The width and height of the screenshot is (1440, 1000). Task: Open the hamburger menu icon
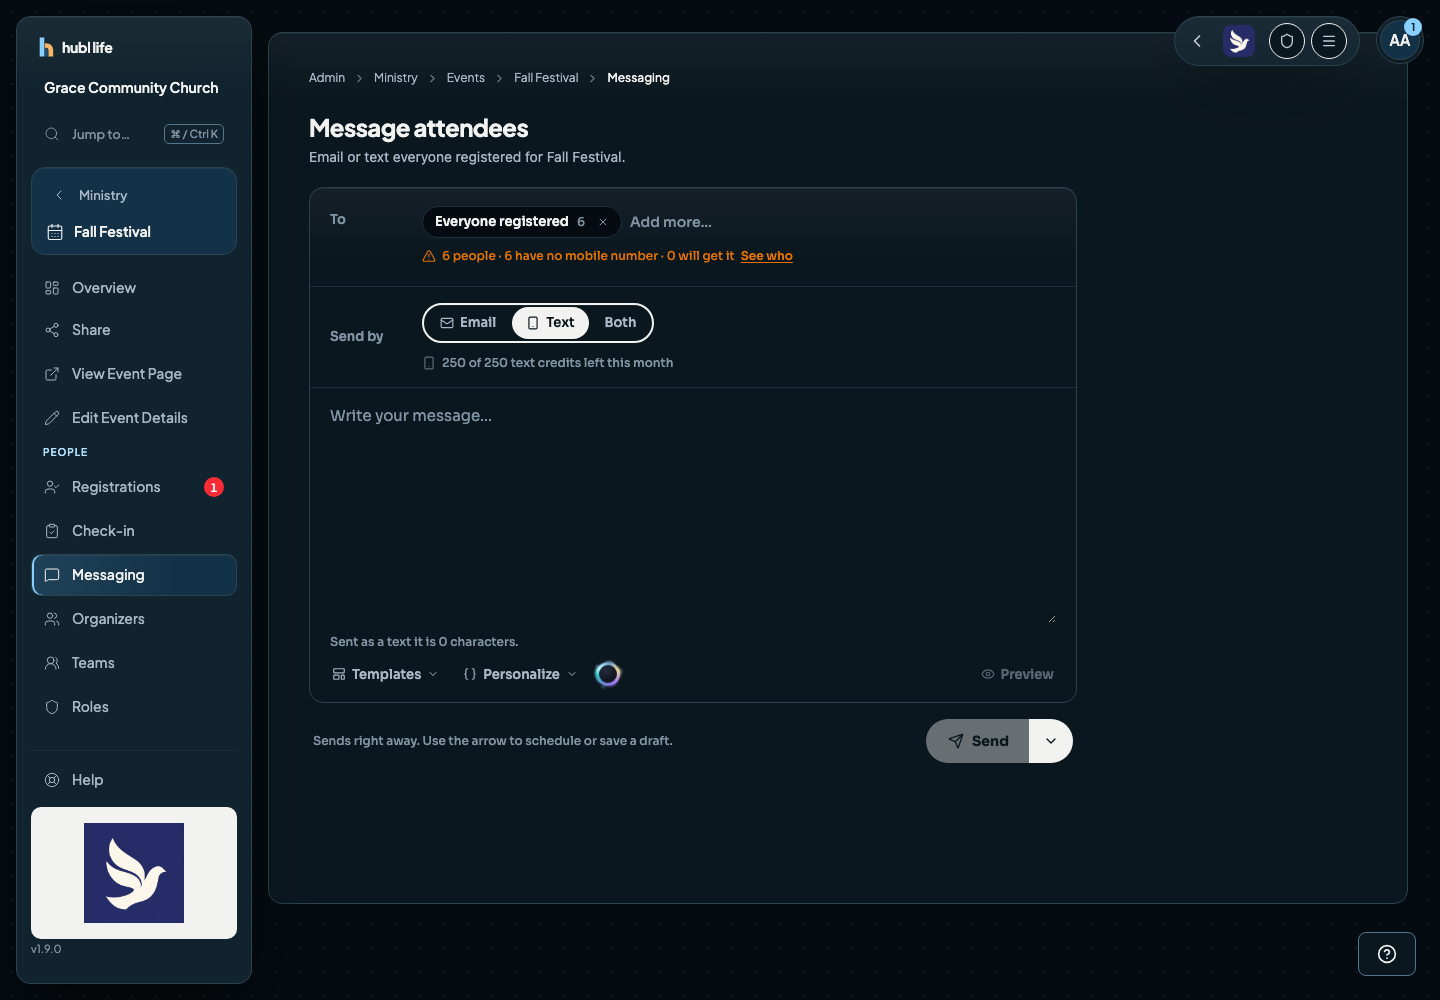1329,41
